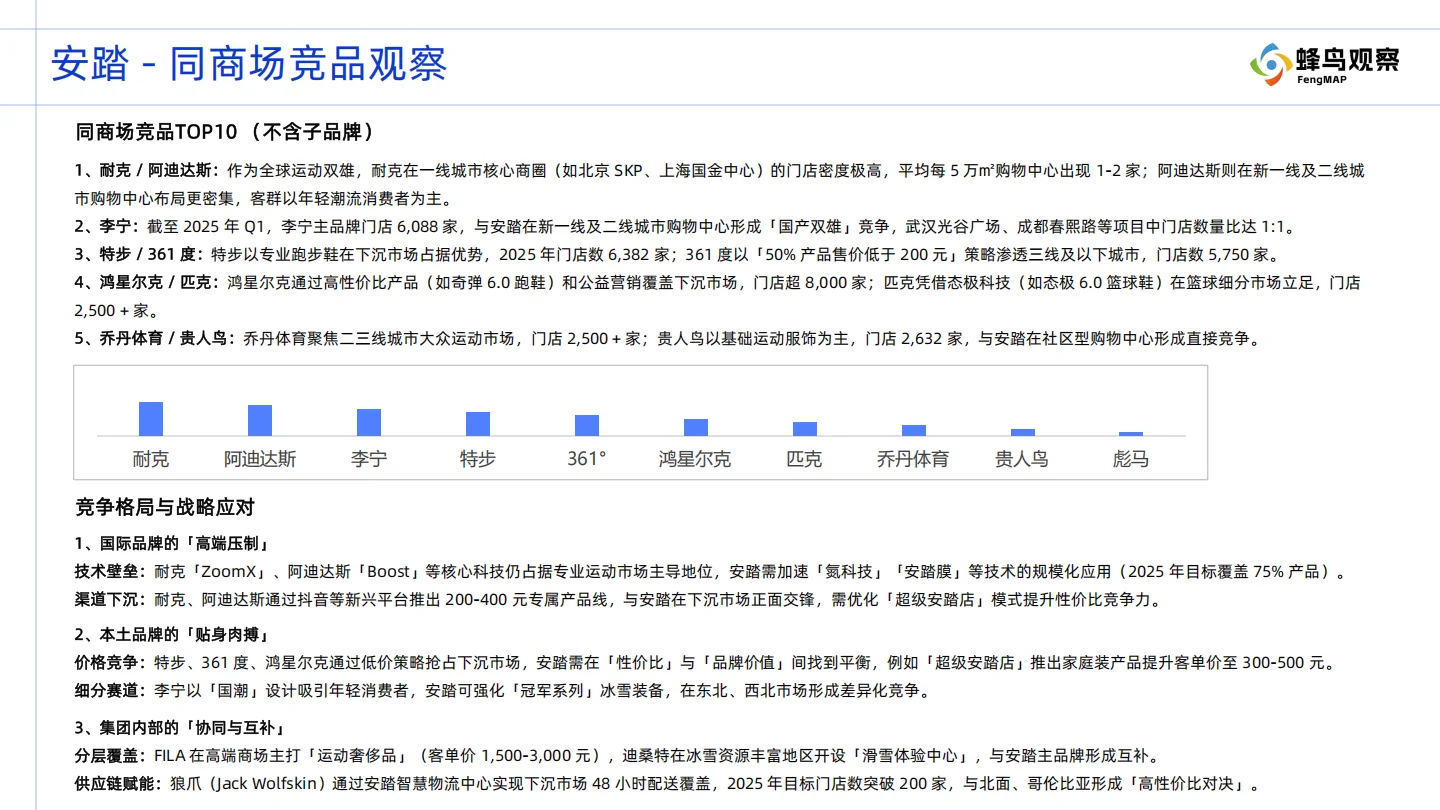Click the slide title 安踏 - 同商场竞品观察
The image size is (1440, 810).
249,64
